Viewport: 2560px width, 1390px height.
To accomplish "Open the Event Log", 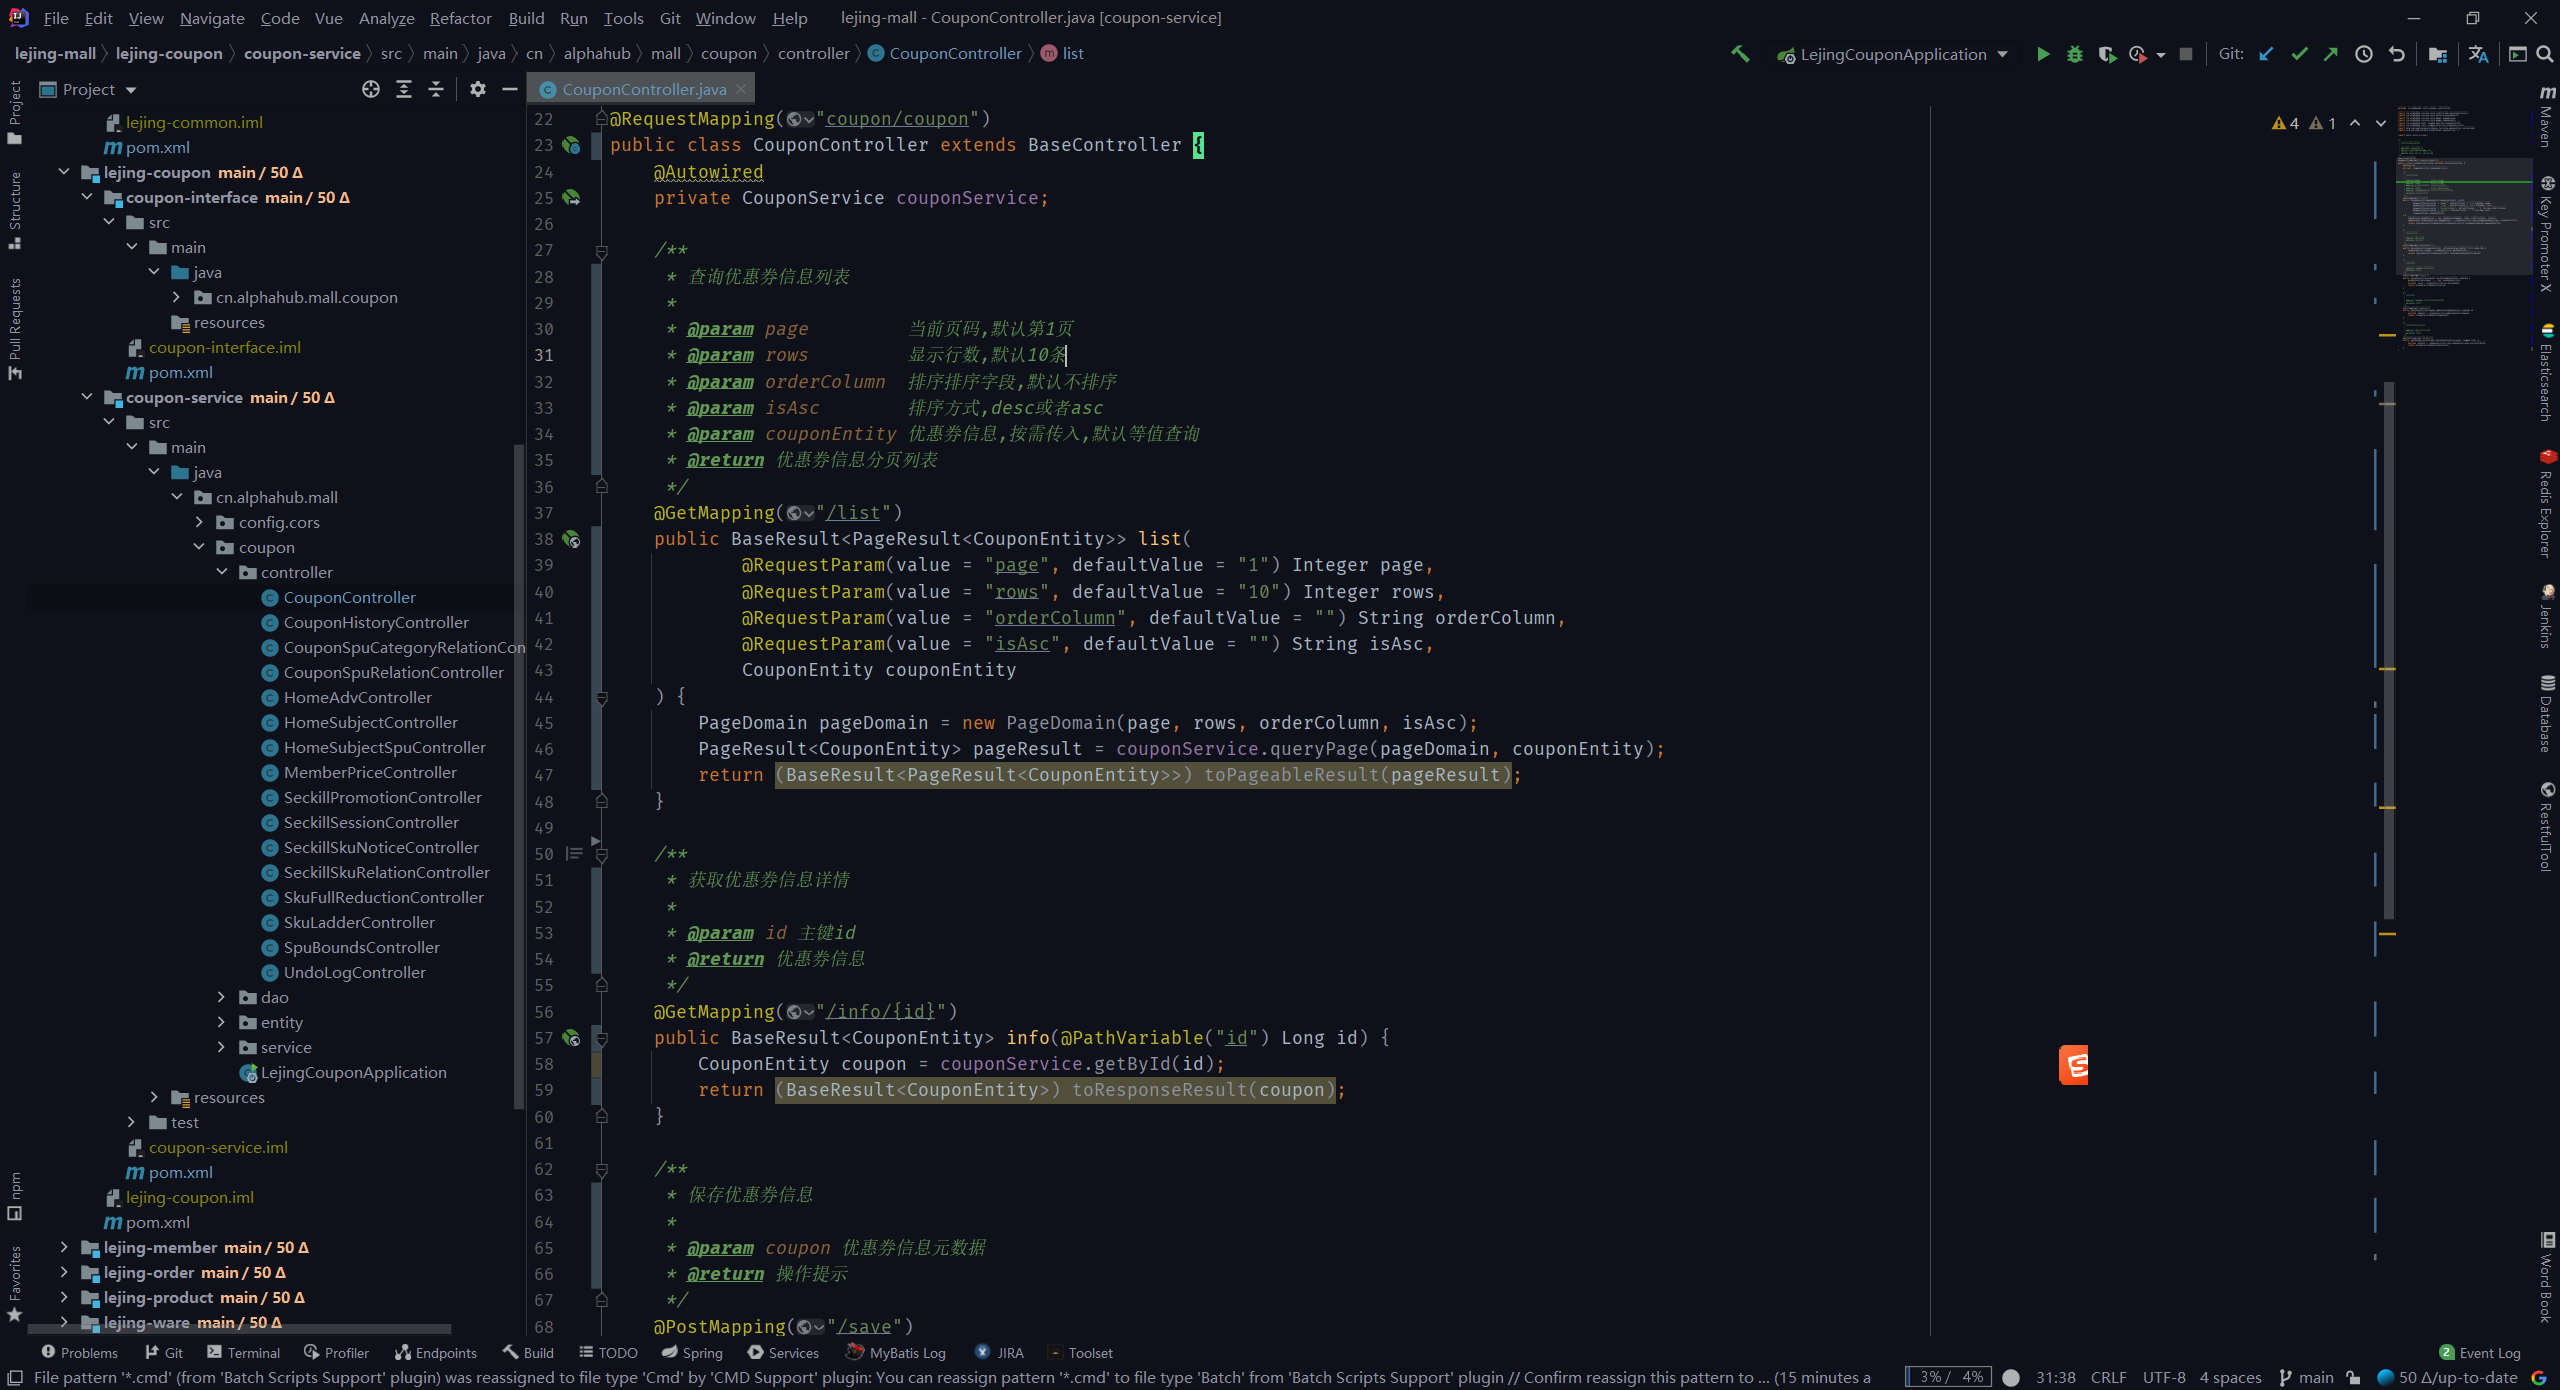I will (2480, 1353).
